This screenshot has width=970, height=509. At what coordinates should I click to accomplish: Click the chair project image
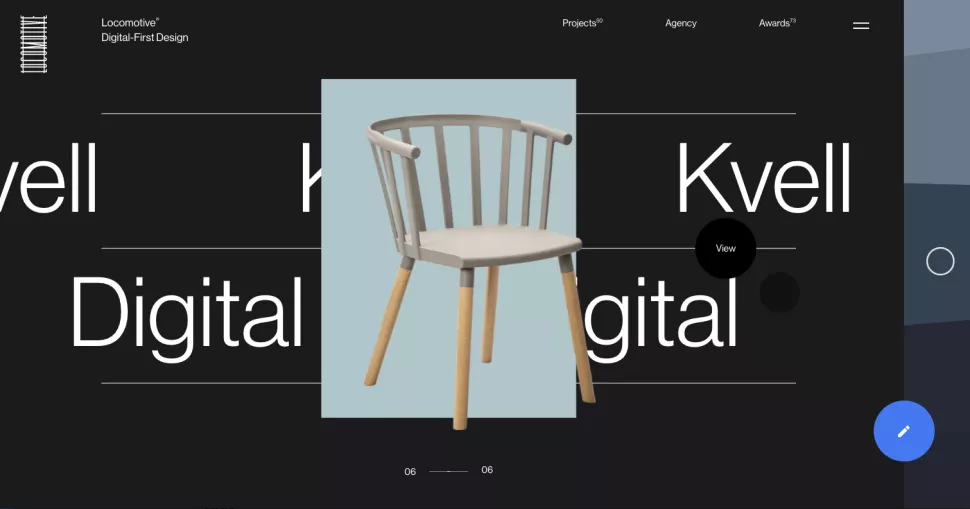tap(449, 249)
